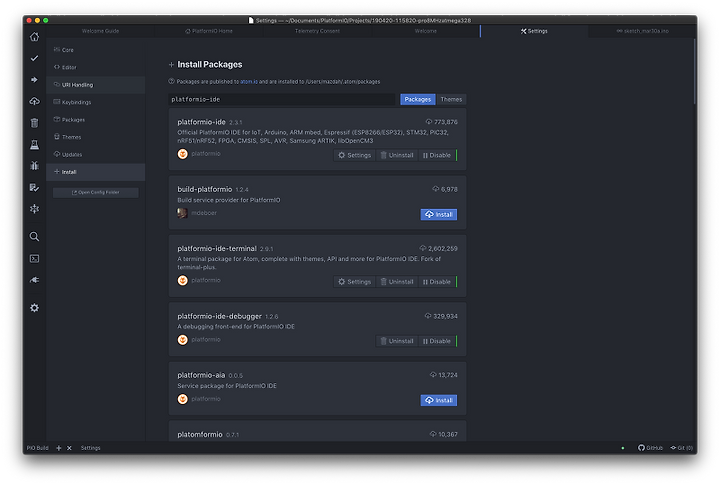The width and height of the screenshot is (720, 485).
Task: Click the X icon in status bar
Action: pos(69,448)
